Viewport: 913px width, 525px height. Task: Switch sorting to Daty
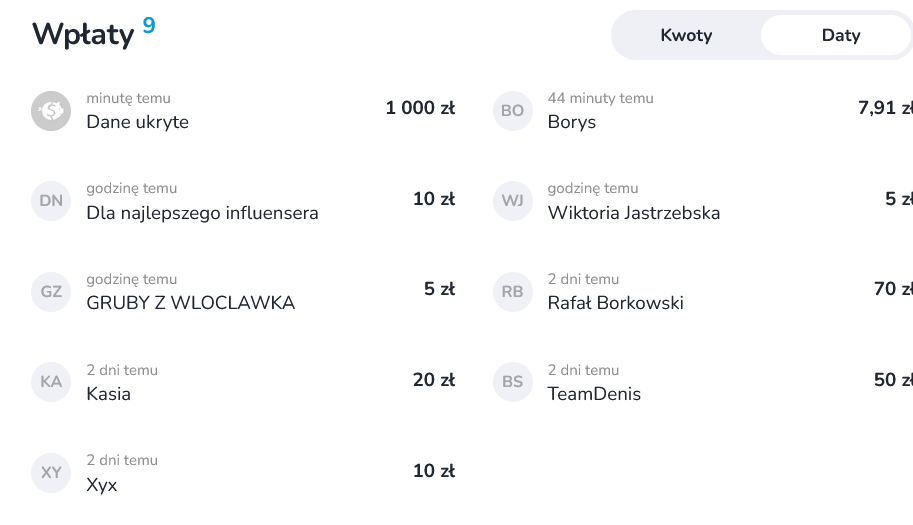click(x=840, y=36)
